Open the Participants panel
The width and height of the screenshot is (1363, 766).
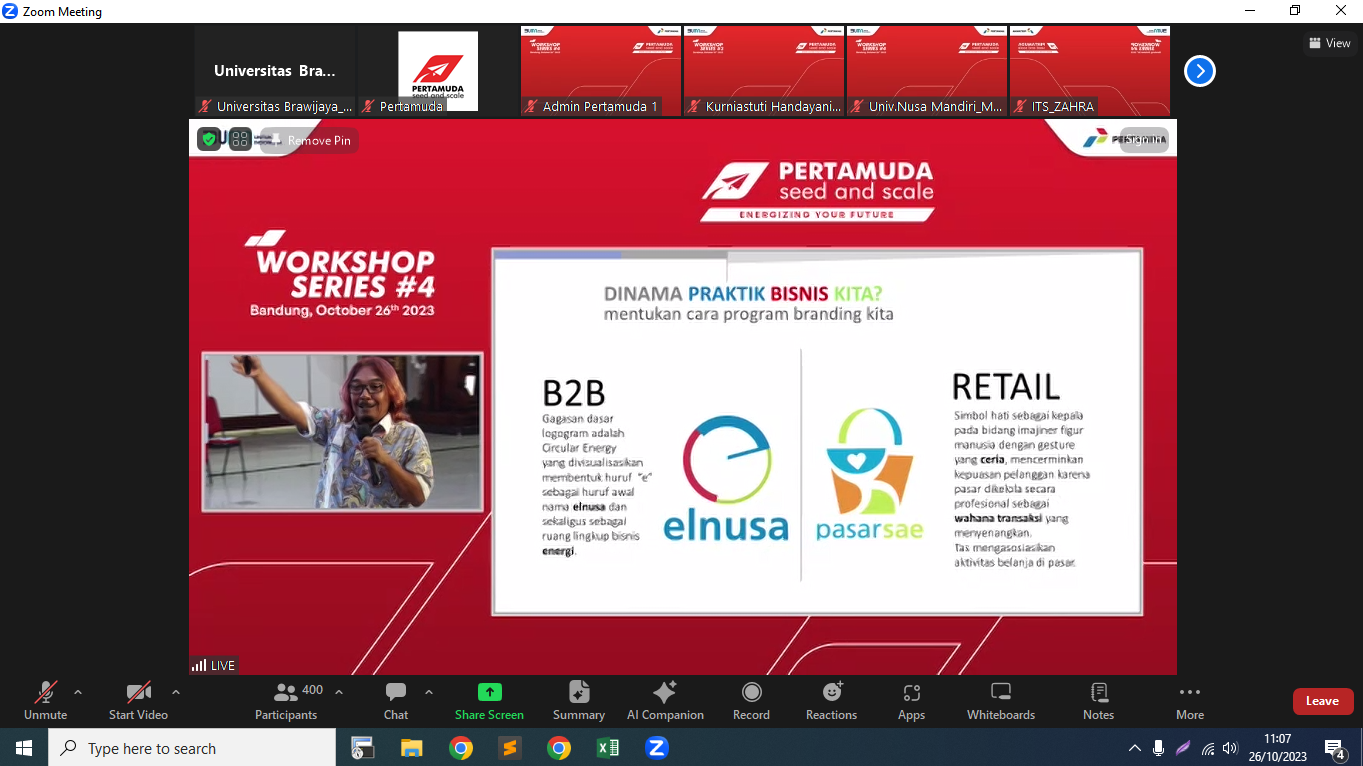286,700
